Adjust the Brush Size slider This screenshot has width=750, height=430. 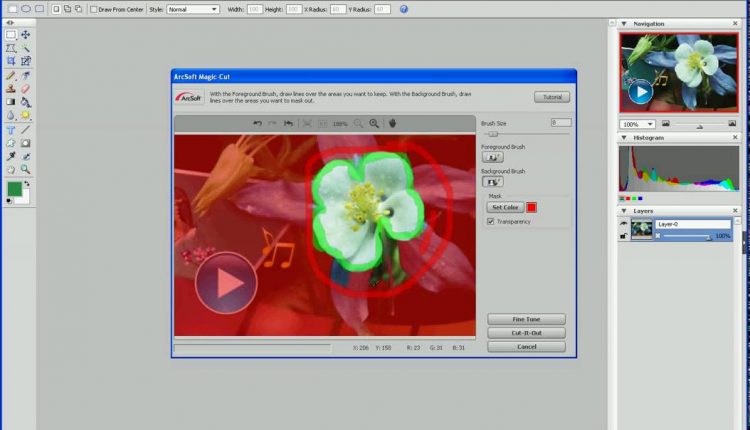(493, 134)
